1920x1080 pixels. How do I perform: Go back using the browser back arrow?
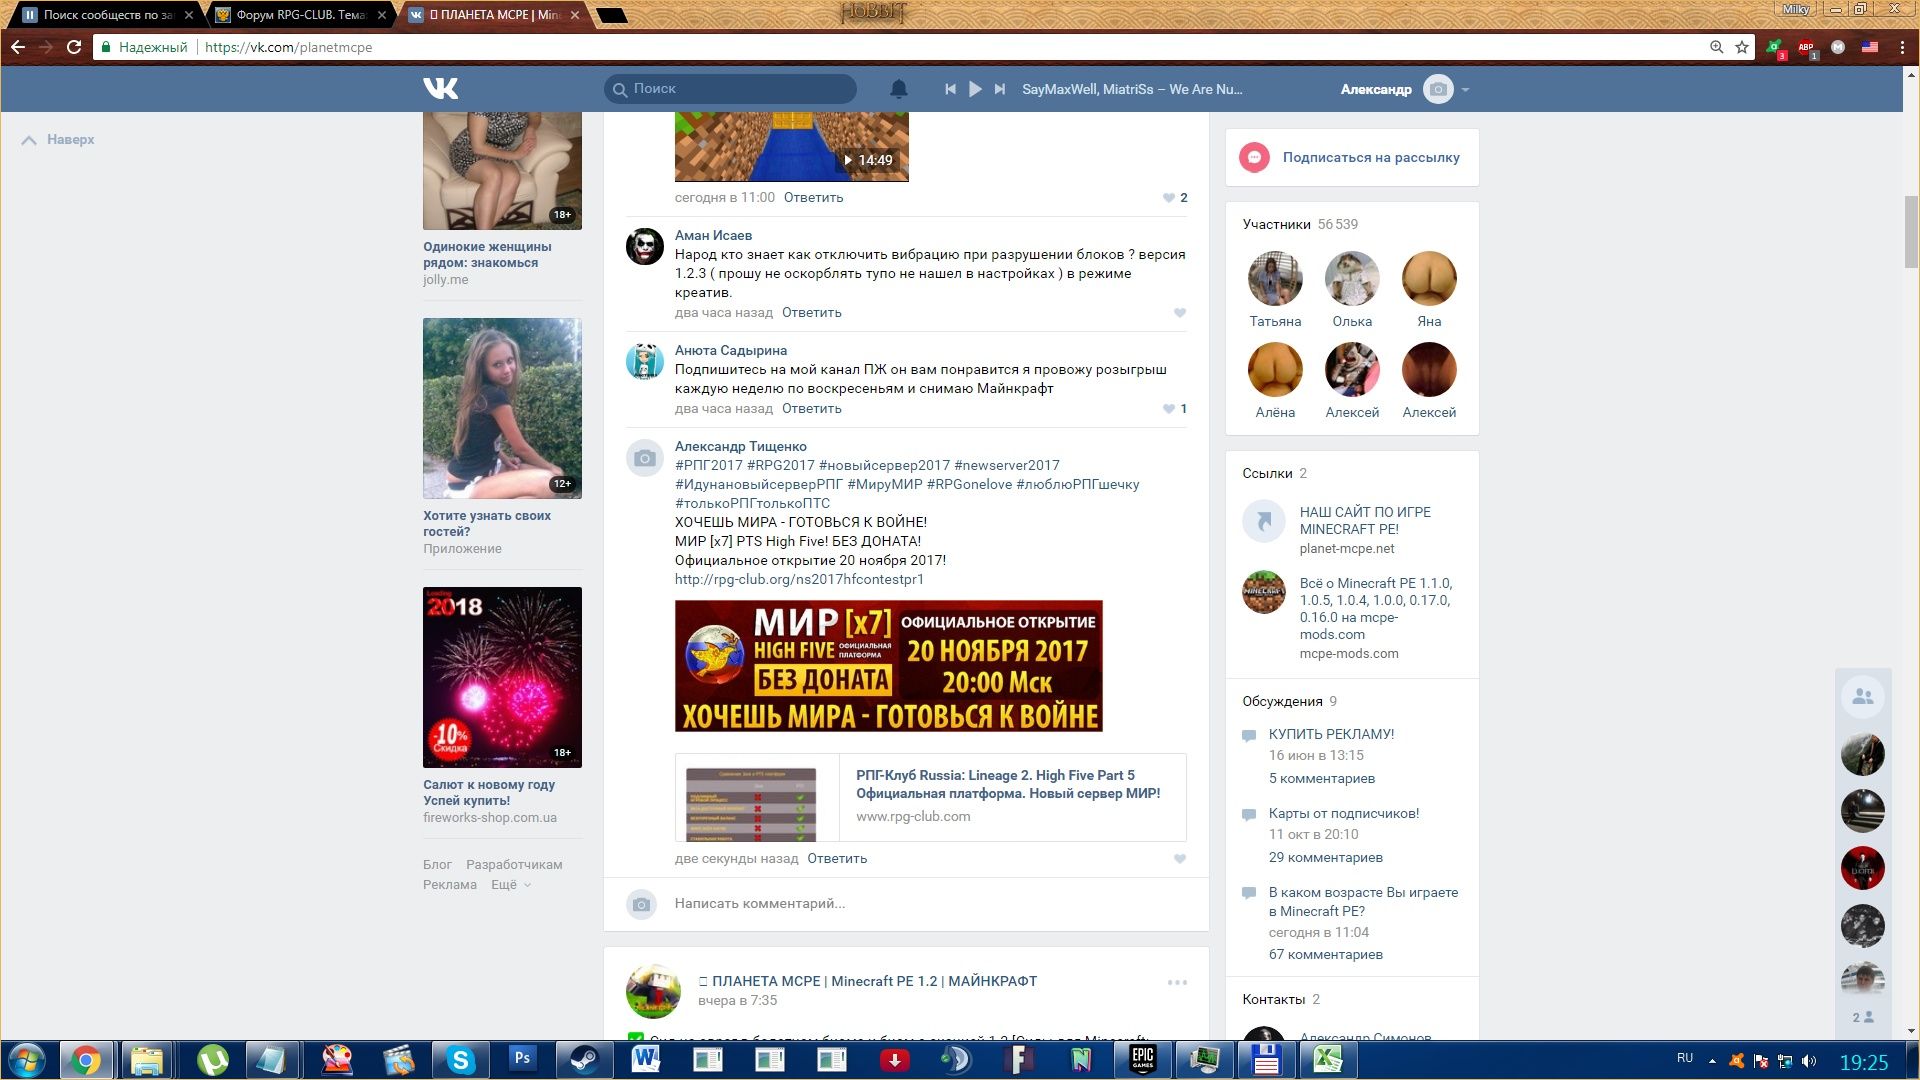point(18,47)
